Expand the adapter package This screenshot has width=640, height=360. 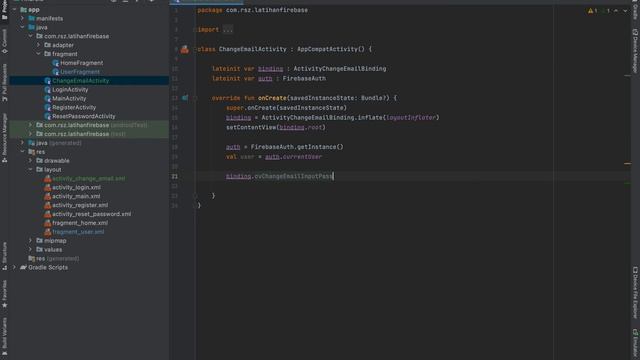[39, 45]
